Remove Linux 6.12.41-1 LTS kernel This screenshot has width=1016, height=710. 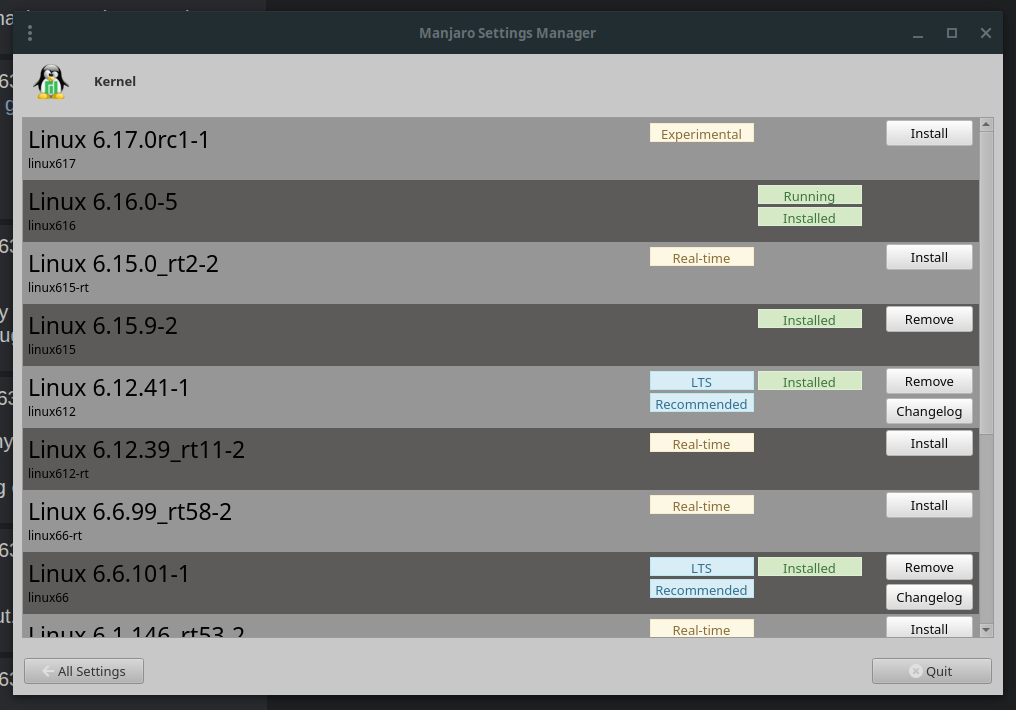point(929,382)
